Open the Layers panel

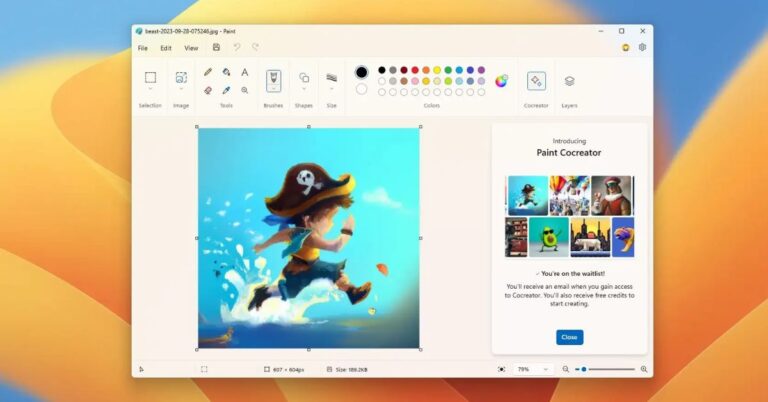click(569, 81)
